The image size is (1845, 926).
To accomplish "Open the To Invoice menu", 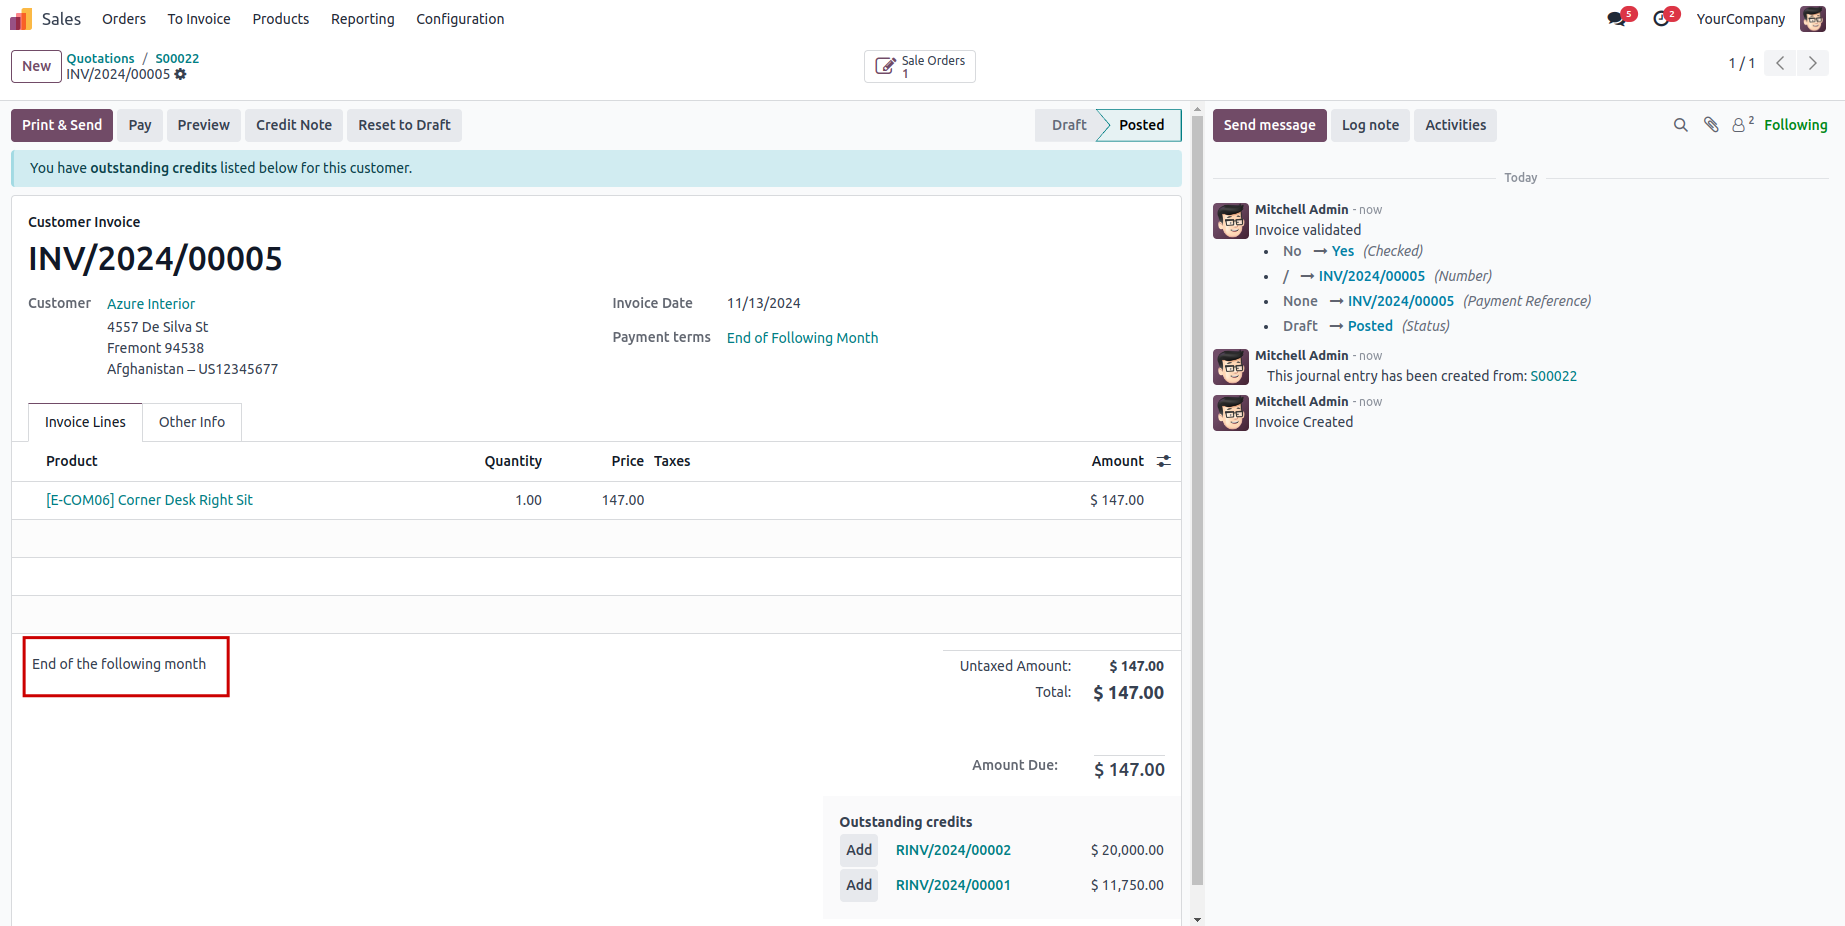I will point(199,19).
